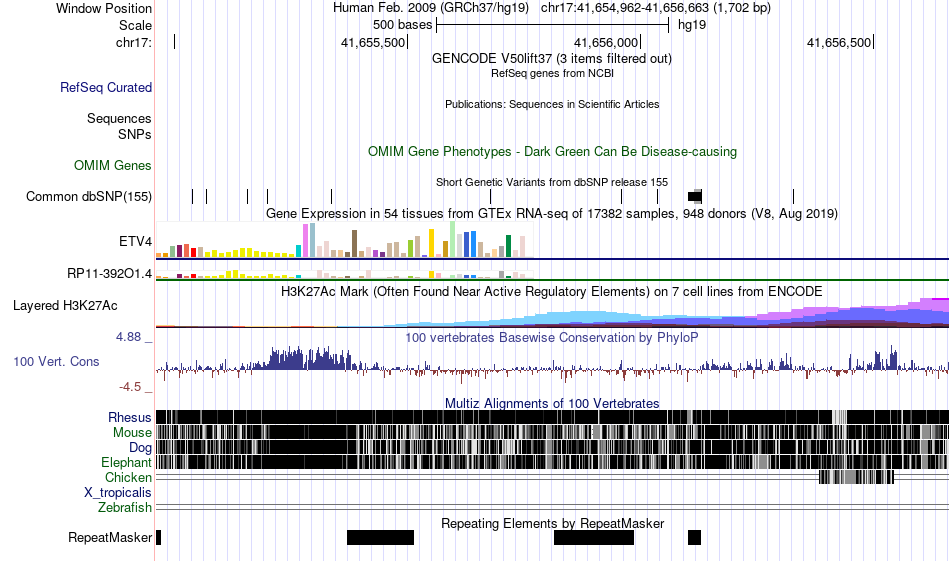This screenshot has width=950, height=561.
Task: Click the 4.88 upper conservation scale value
Action: pyautogui.click(x=128, y=337)
